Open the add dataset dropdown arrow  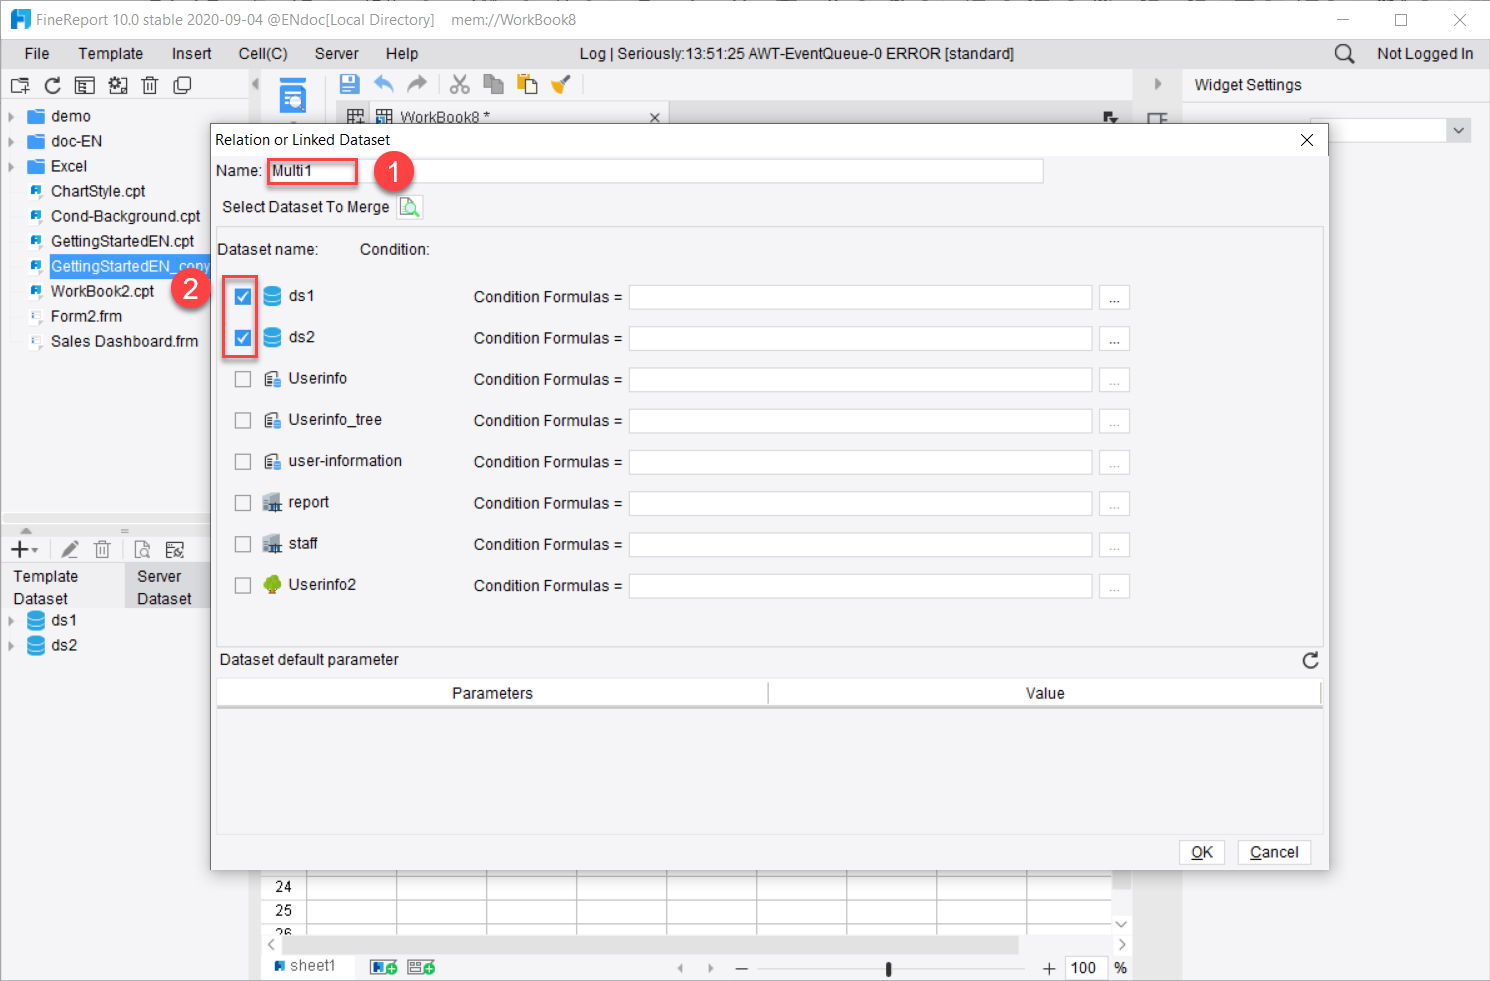click(34, 548)
